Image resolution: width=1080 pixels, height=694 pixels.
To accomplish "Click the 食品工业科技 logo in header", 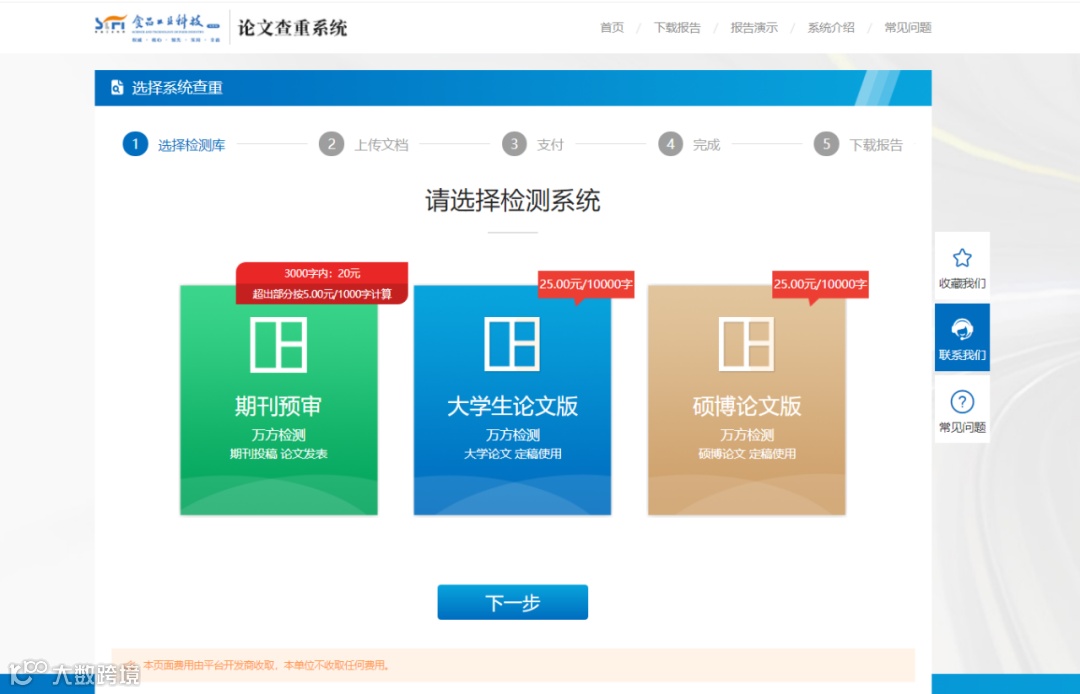I will pyautogui.click(x=158, y=29).
